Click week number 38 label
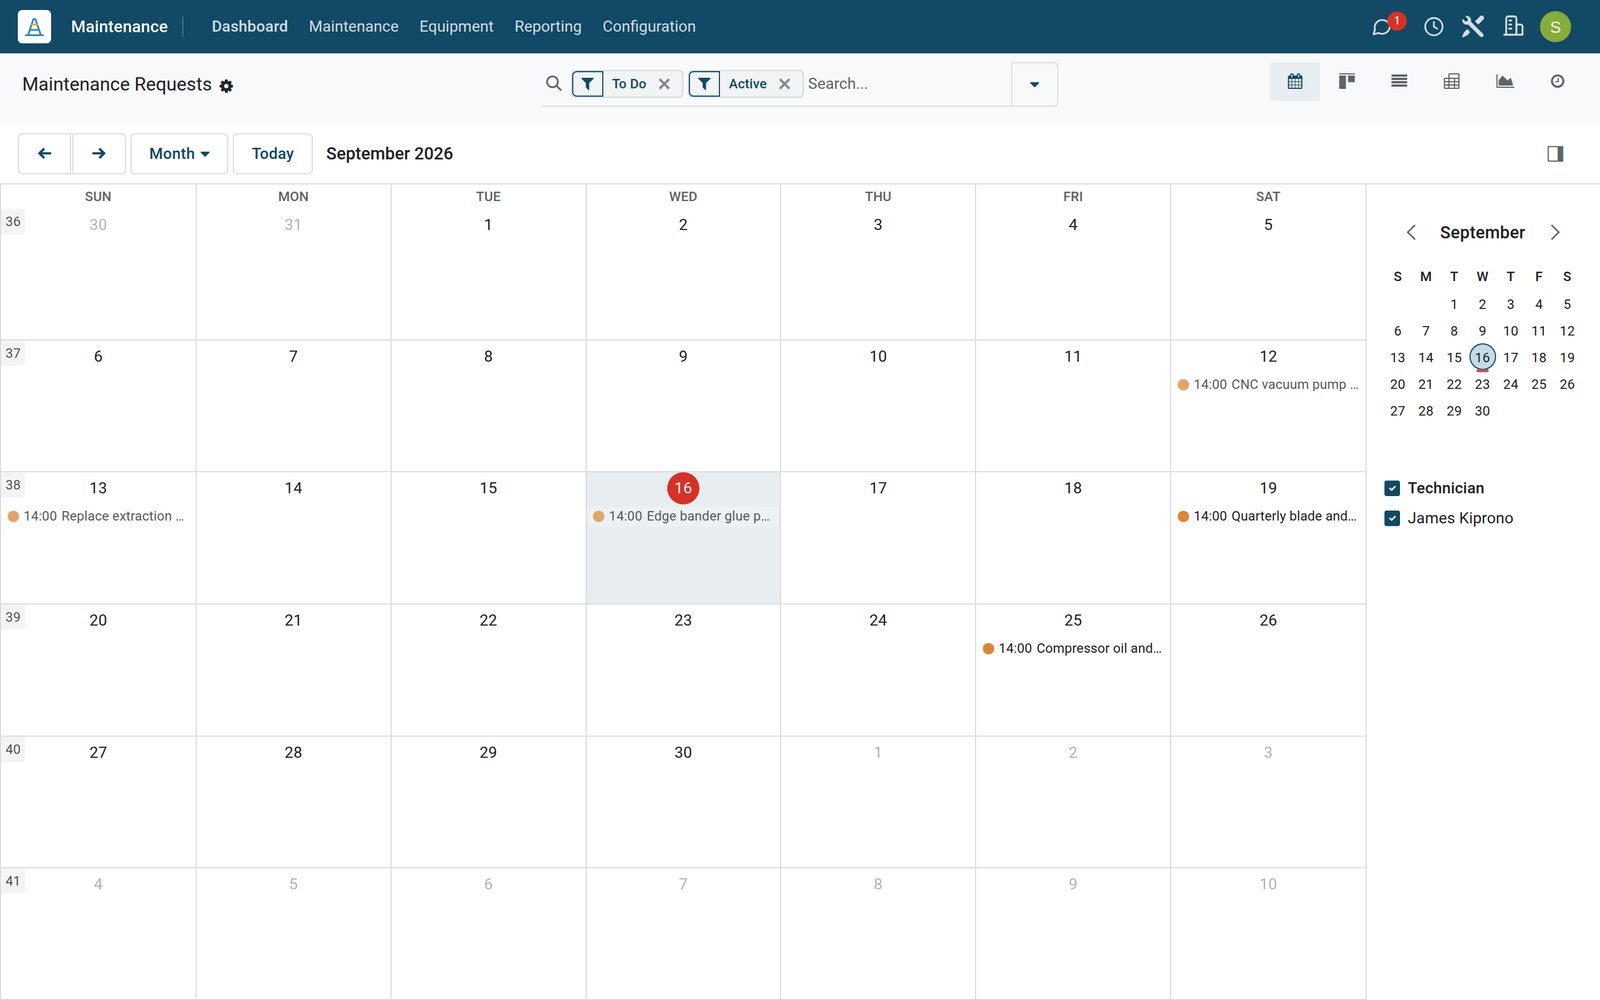The image size is (1600, 1000). (x=13, y=486)
